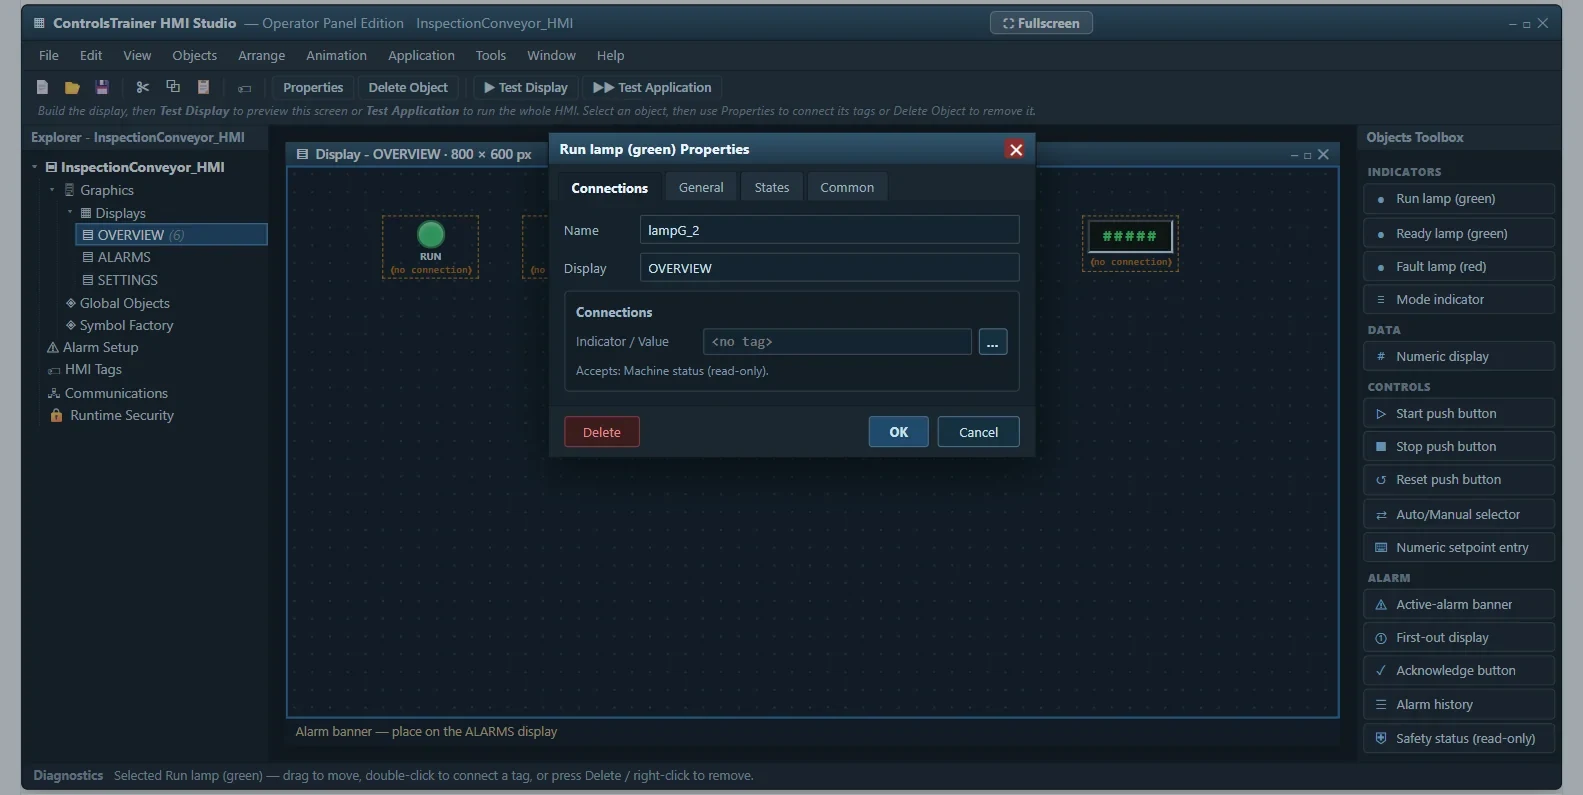This screenshot has width=1583, height=795.
Task: Close the Run lamp Properties dialog
Action: pos(1016,149)
